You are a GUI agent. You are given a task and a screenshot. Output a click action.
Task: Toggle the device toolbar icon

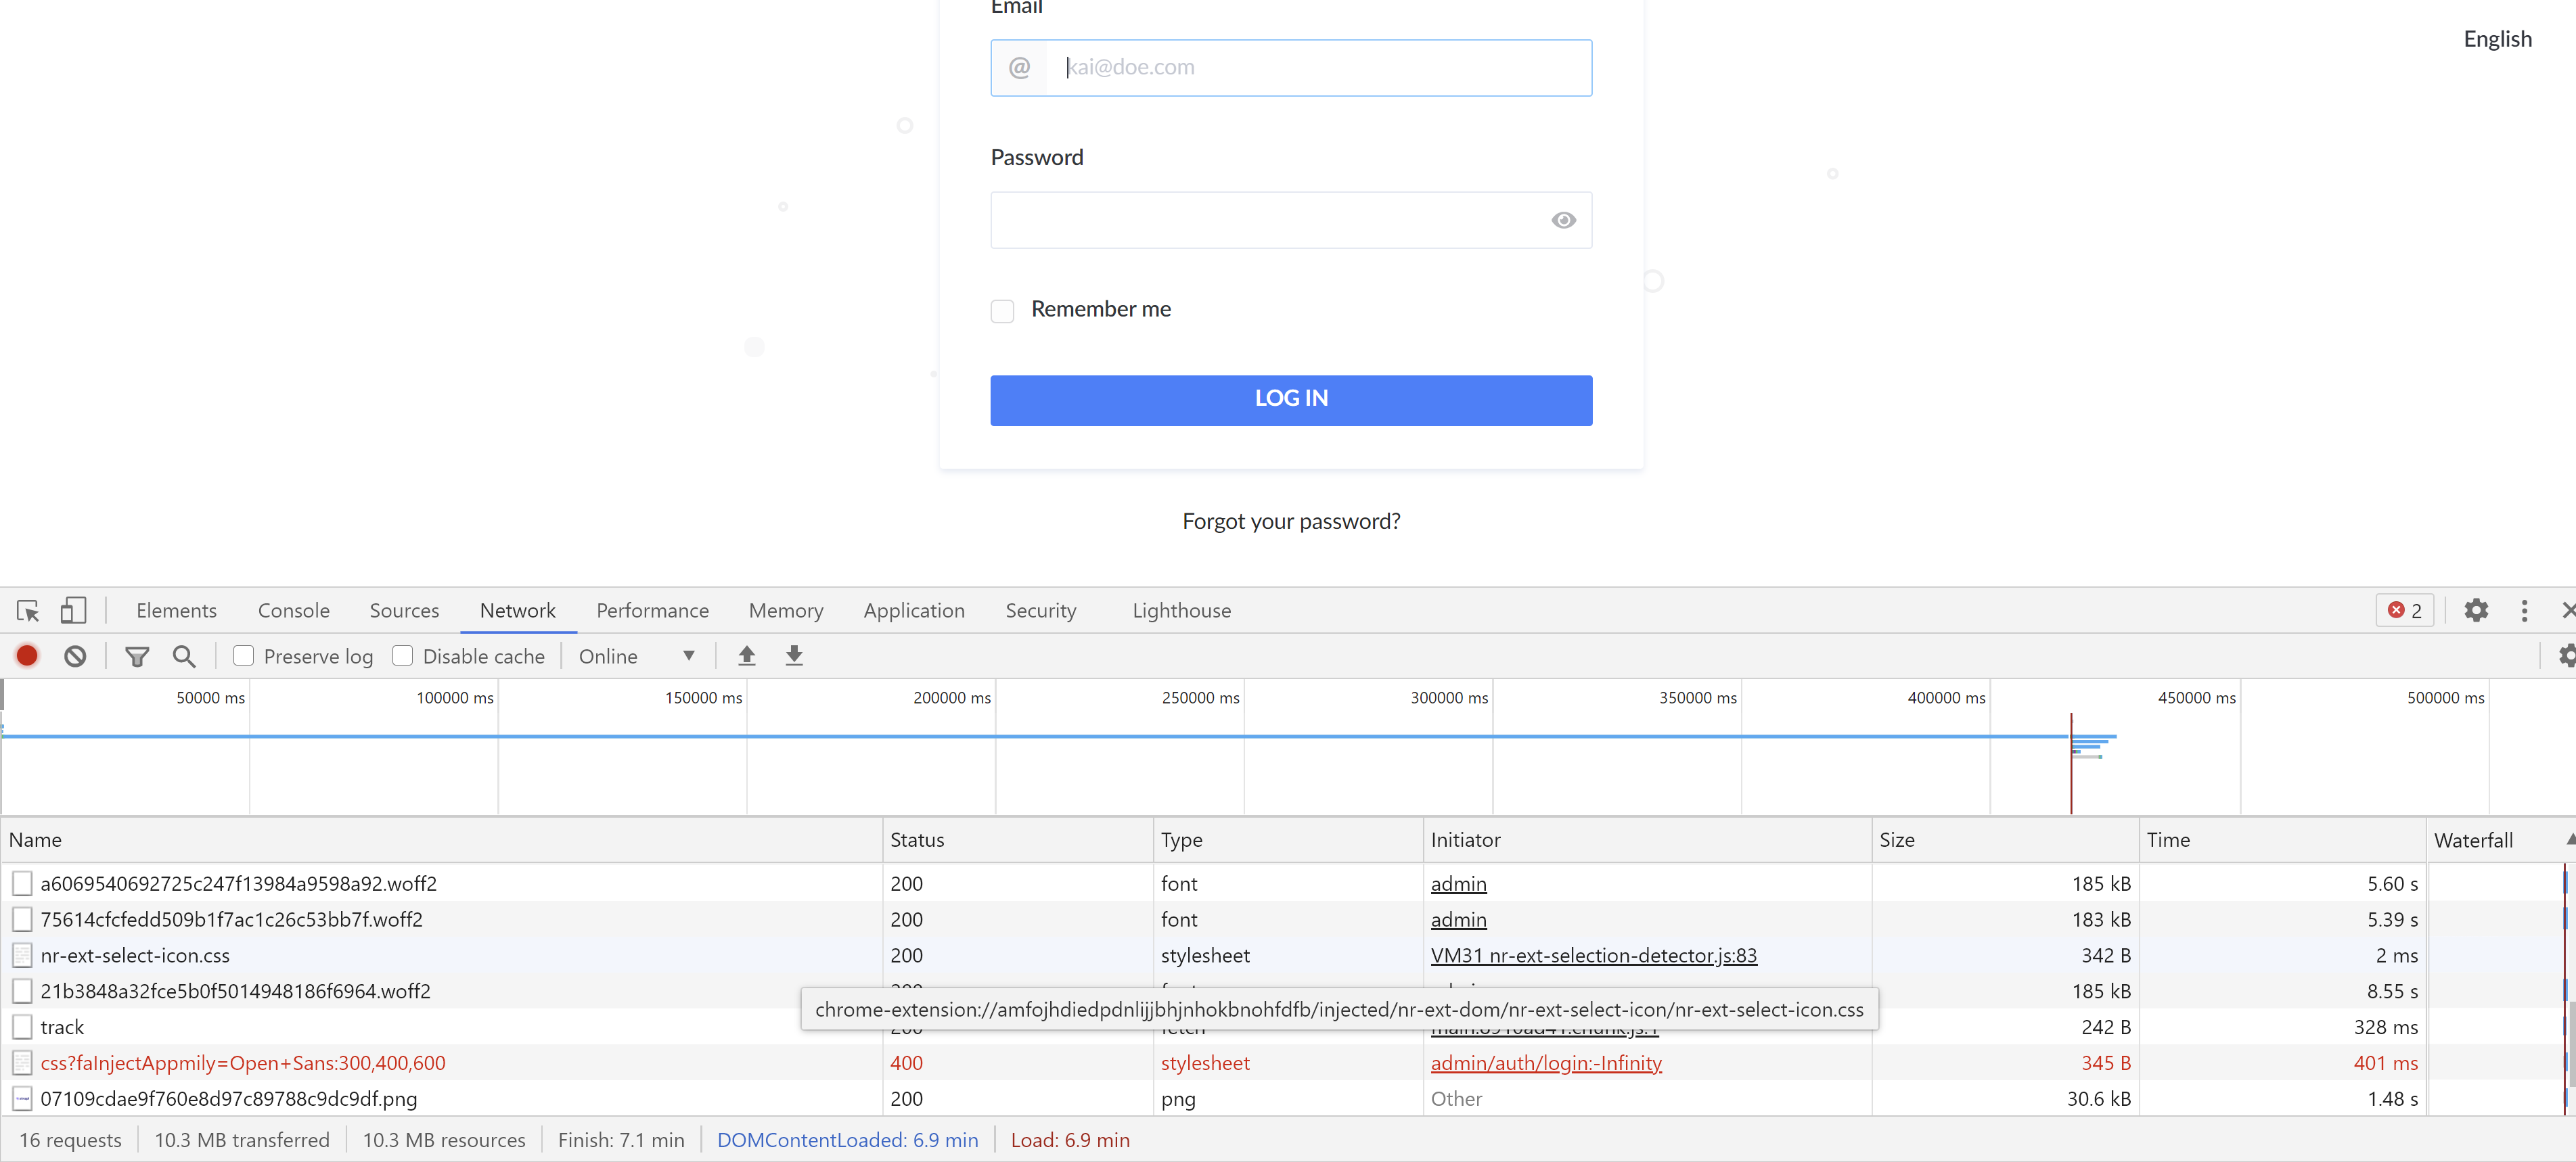pos(73,610)
